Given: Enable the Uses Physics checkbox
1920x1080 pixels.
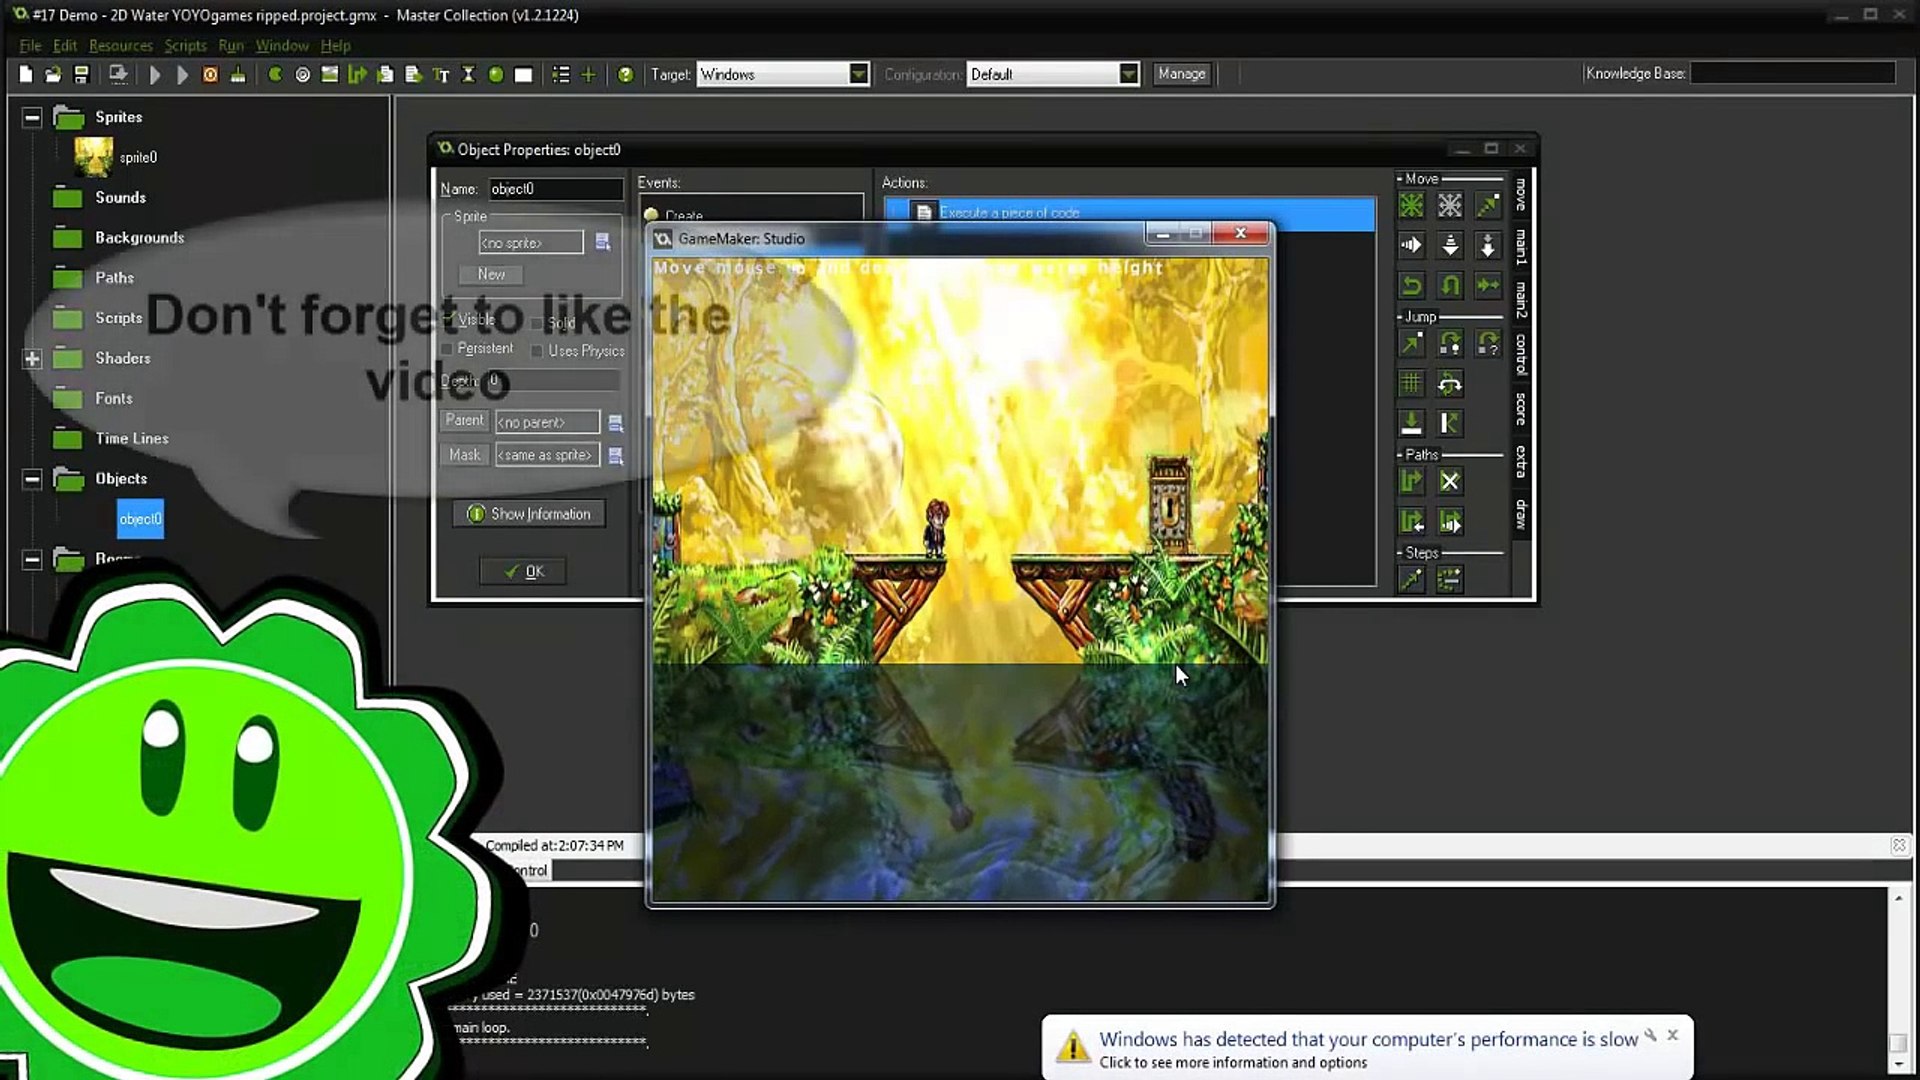Looking at the screenshot, I should (537, 351).
